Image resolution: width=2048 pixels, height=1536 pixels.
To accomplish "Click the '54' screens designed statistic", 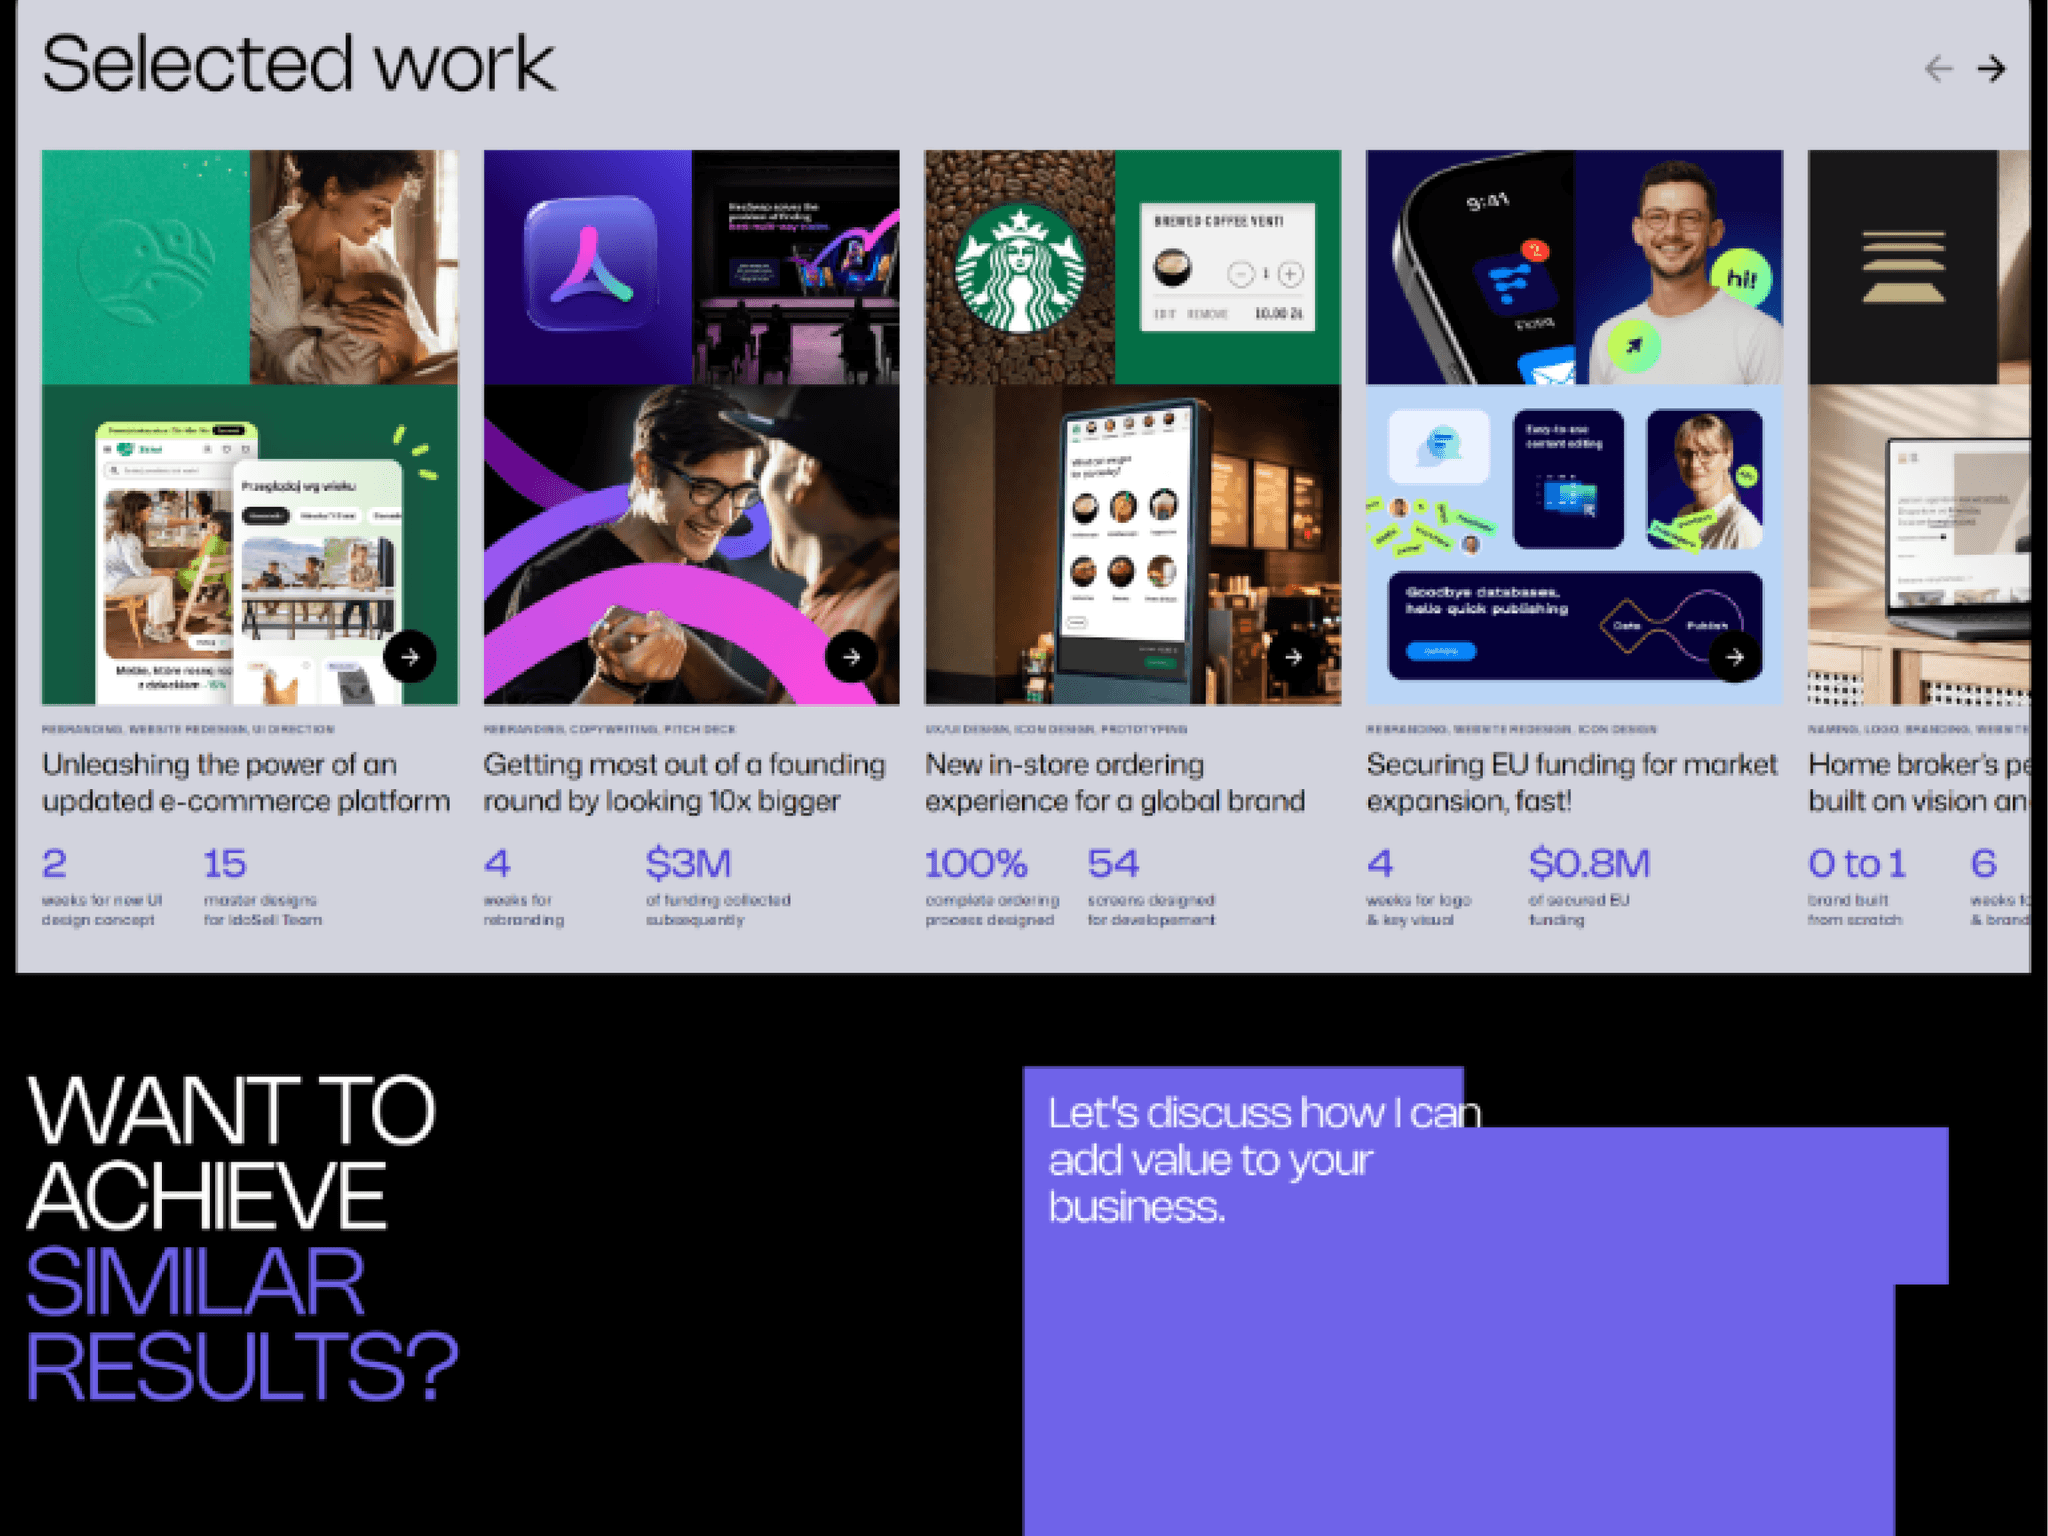I will pyautogui.click(x=1113, y=863).
